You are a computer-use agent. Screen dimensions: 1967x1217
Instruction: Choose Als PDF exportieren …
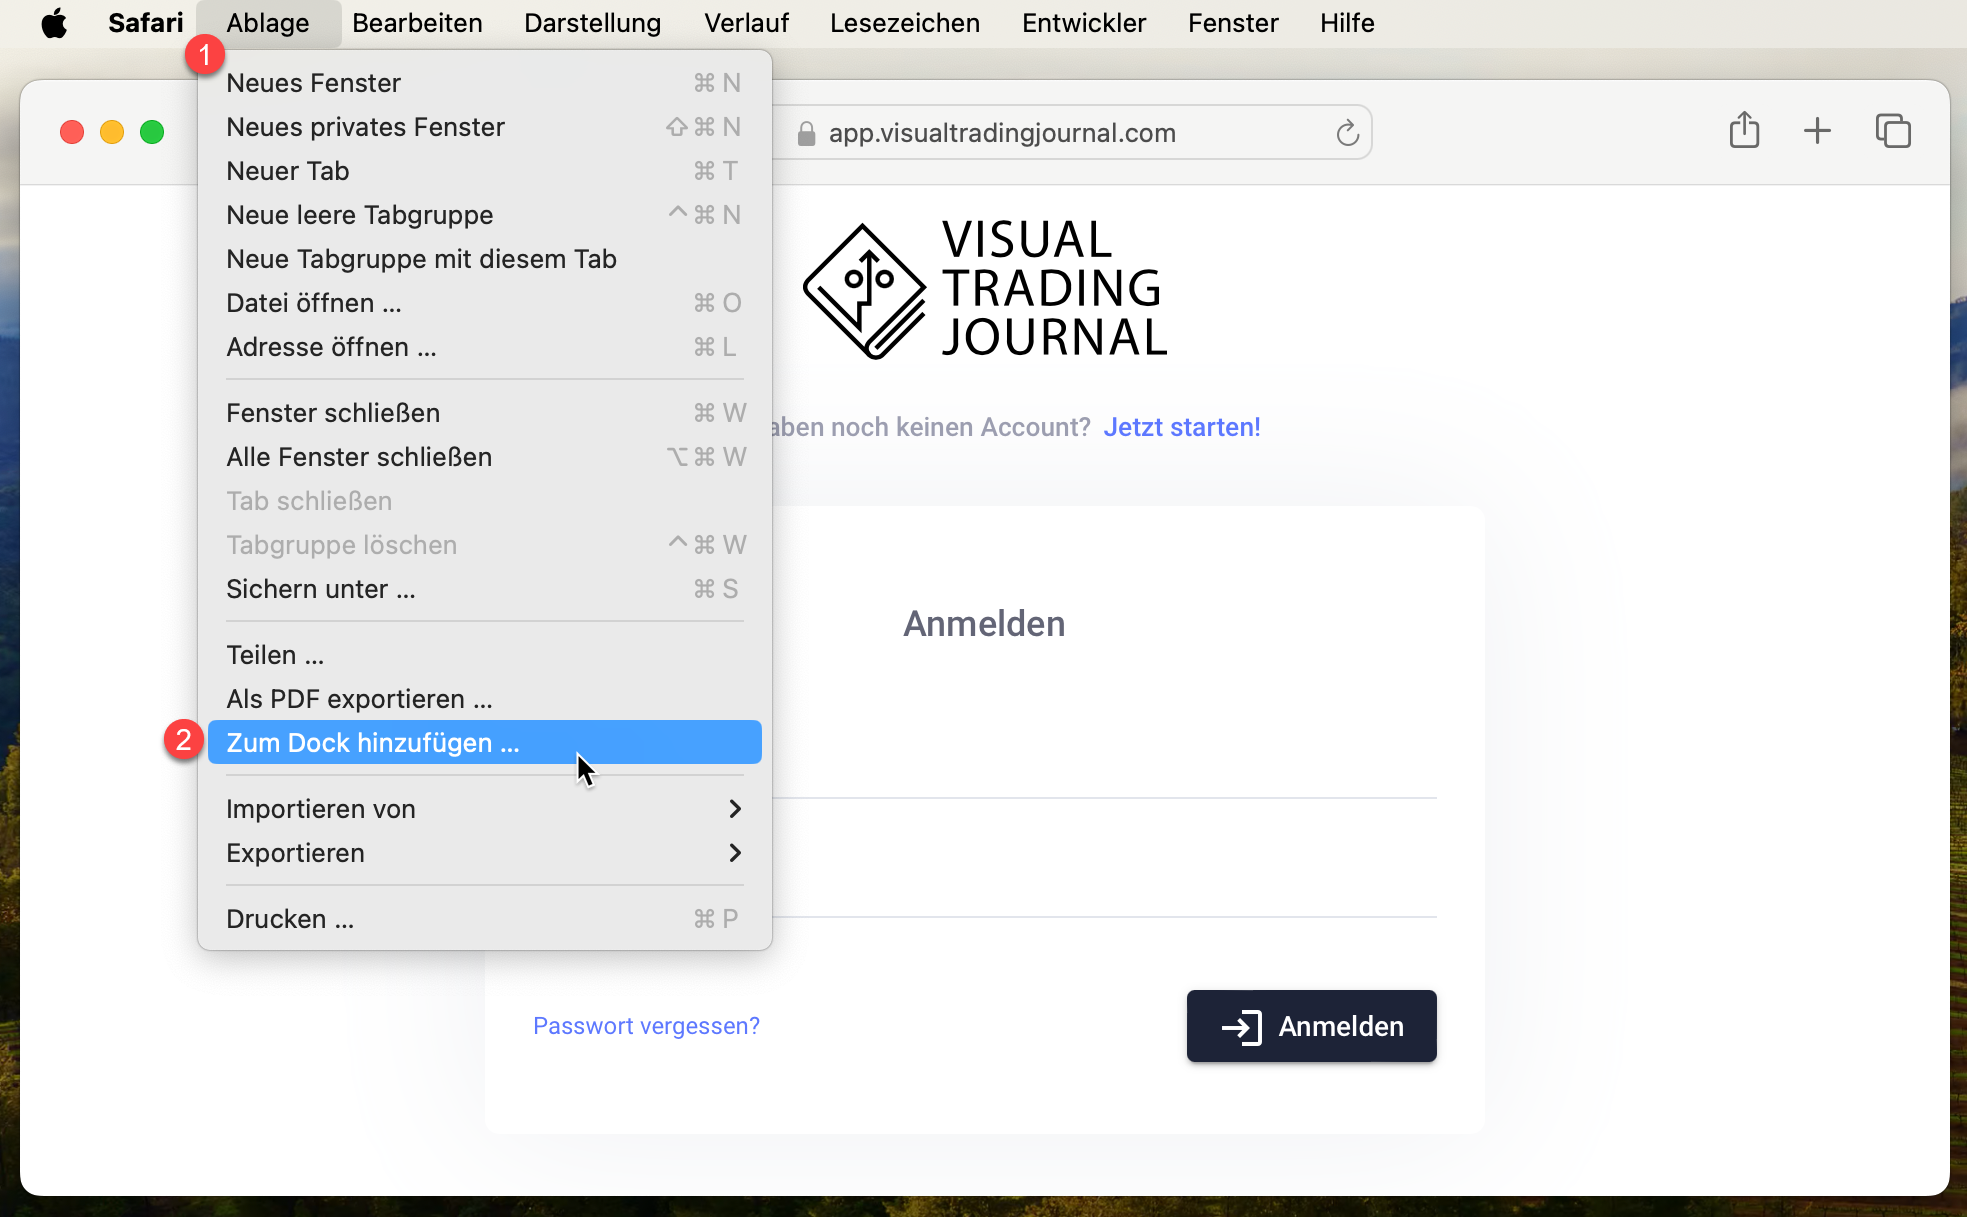(x=485, y=699)
